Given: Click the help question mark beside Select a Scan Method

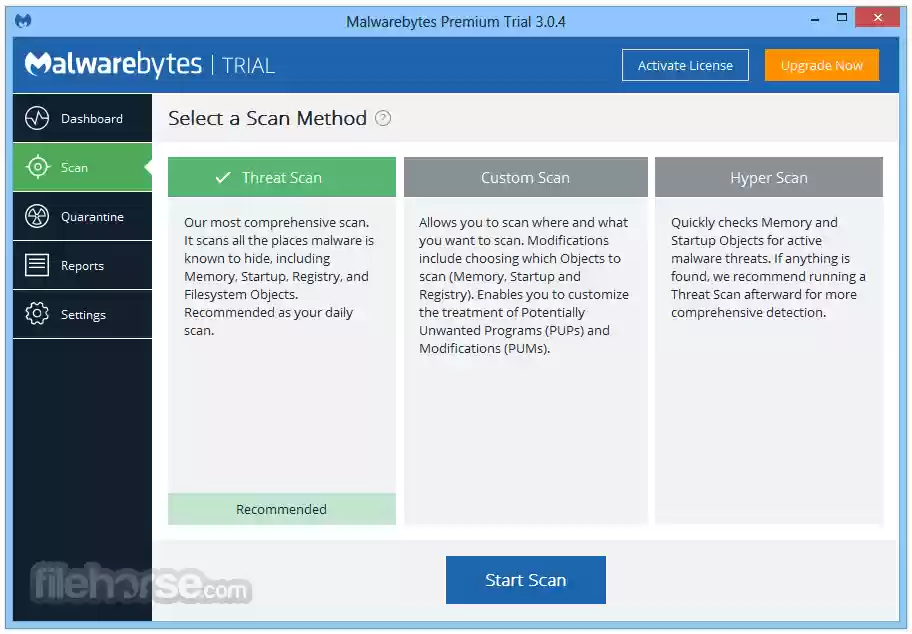Looking at the screenshot, I should (x=382, y=118).
